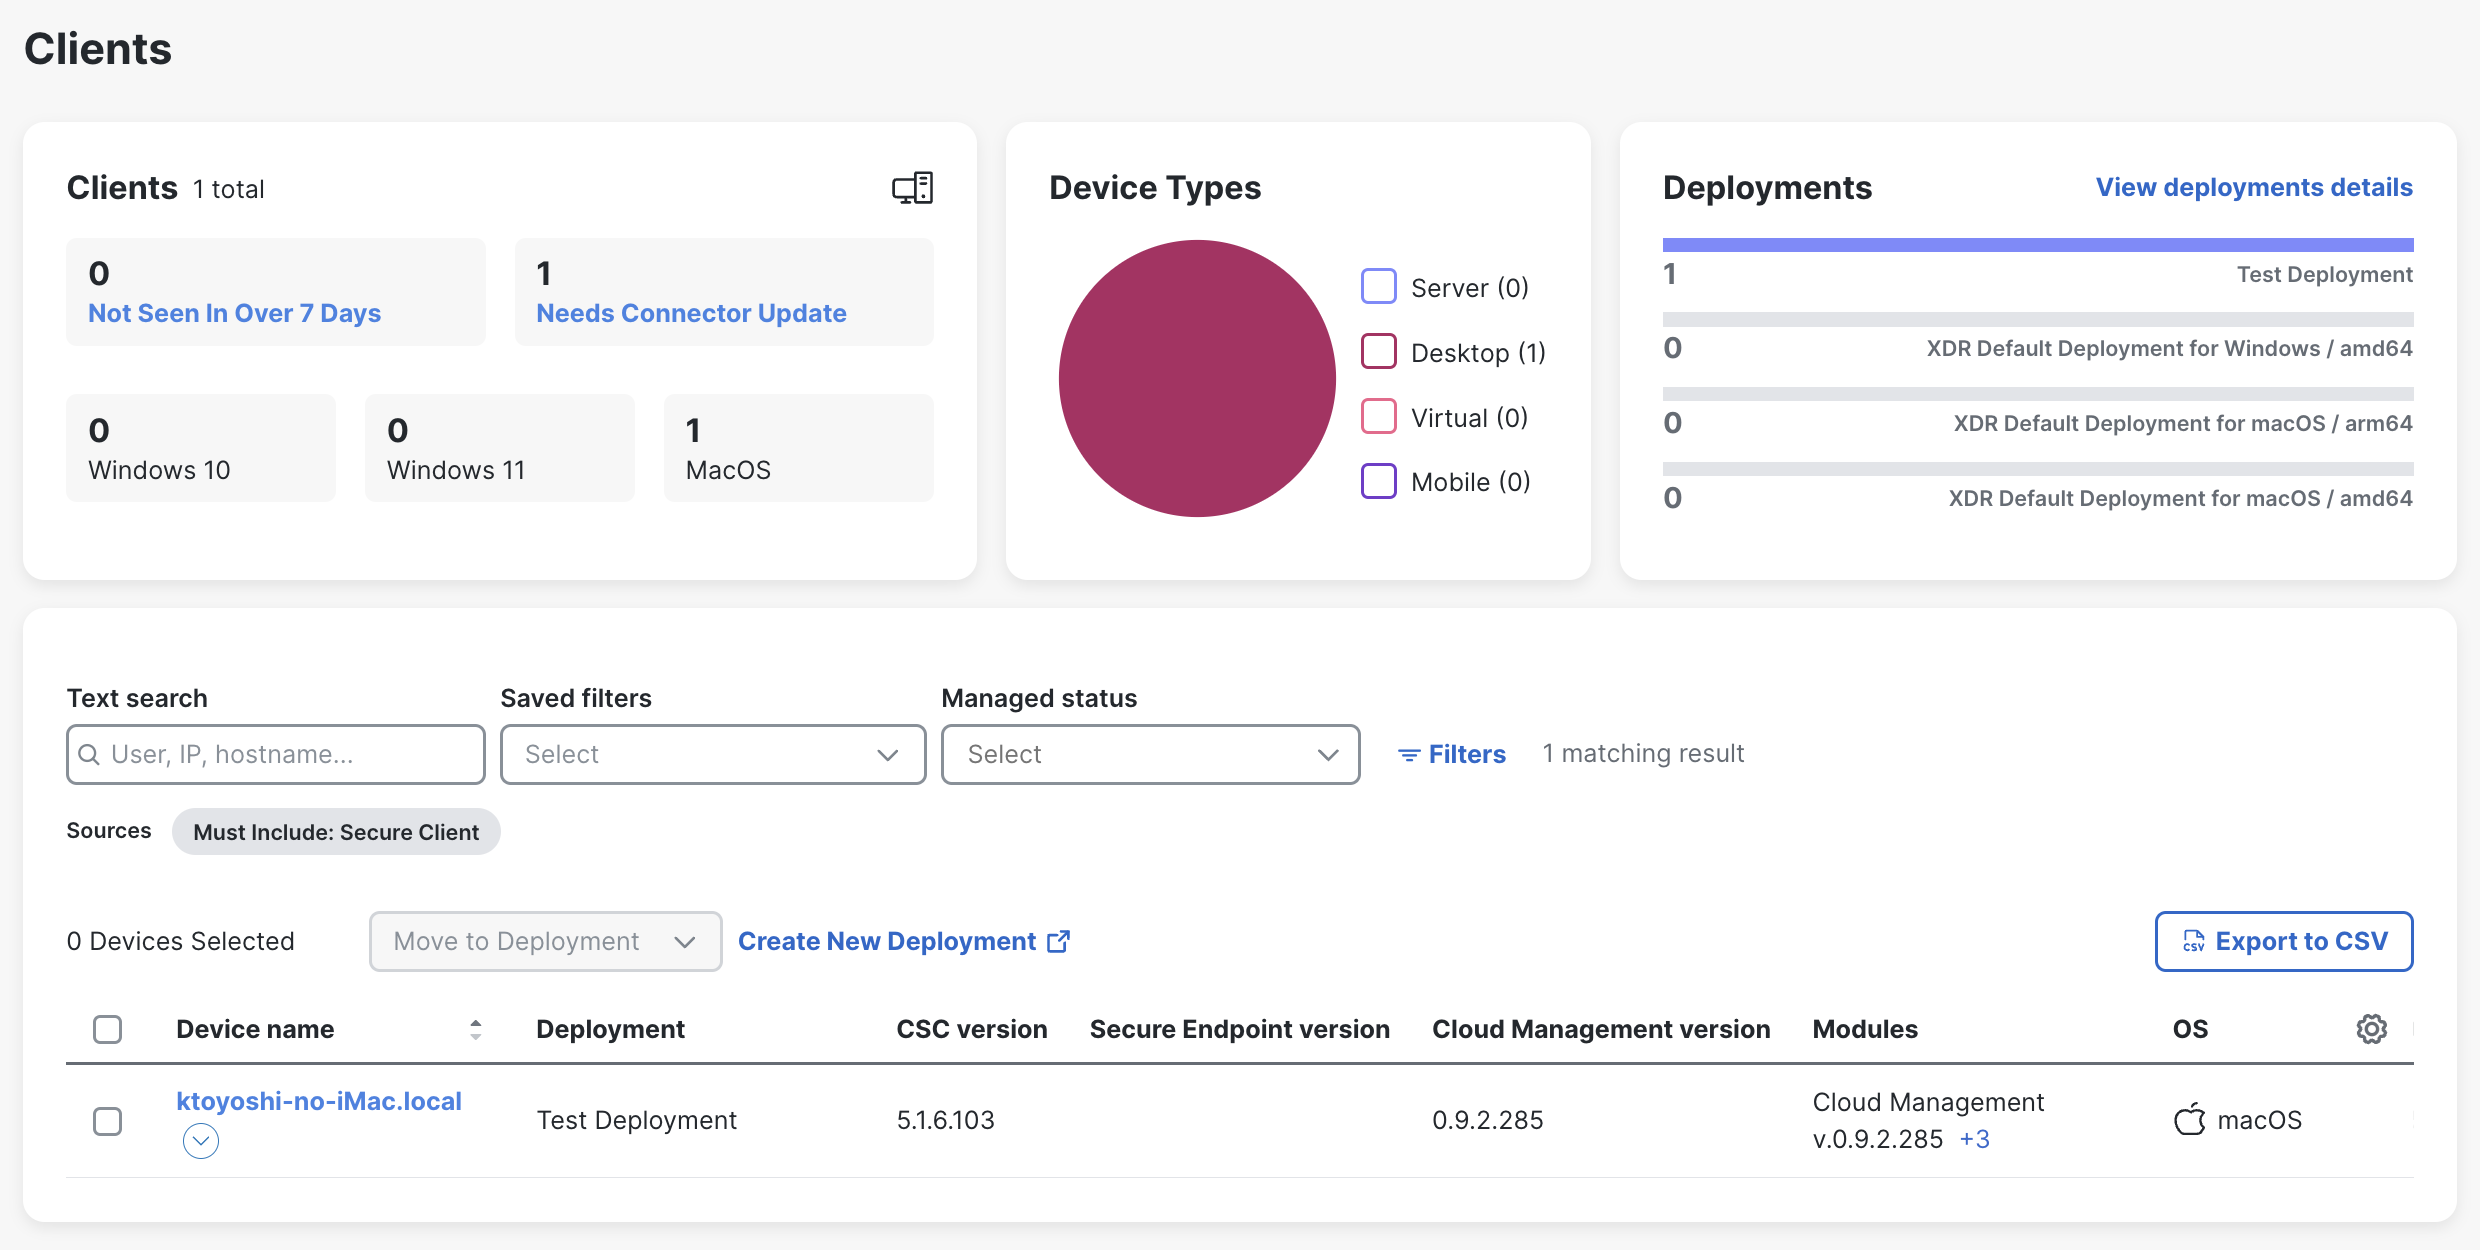Screen dimensions: 2480x1250
Task: Click the computers icon in Clients card
Action: (912, 188)
